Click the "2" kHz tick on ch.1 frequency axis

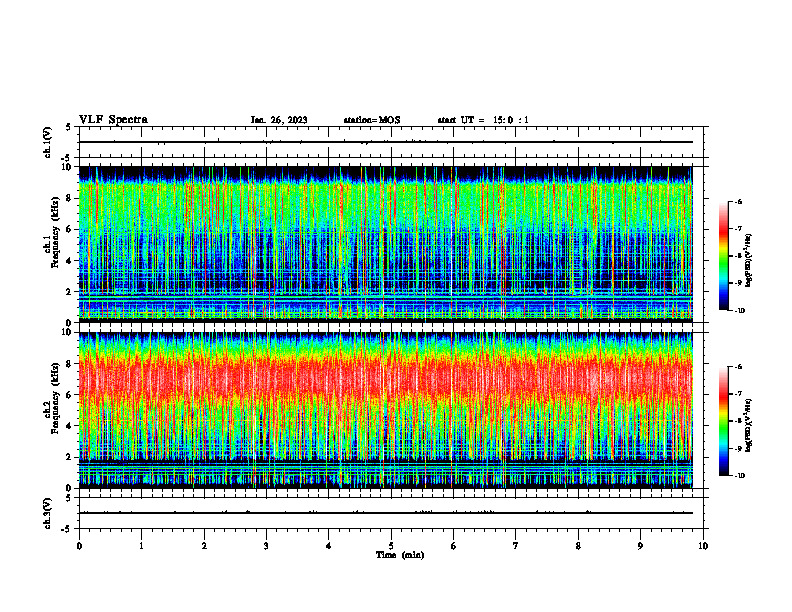[x=70, y=292]
